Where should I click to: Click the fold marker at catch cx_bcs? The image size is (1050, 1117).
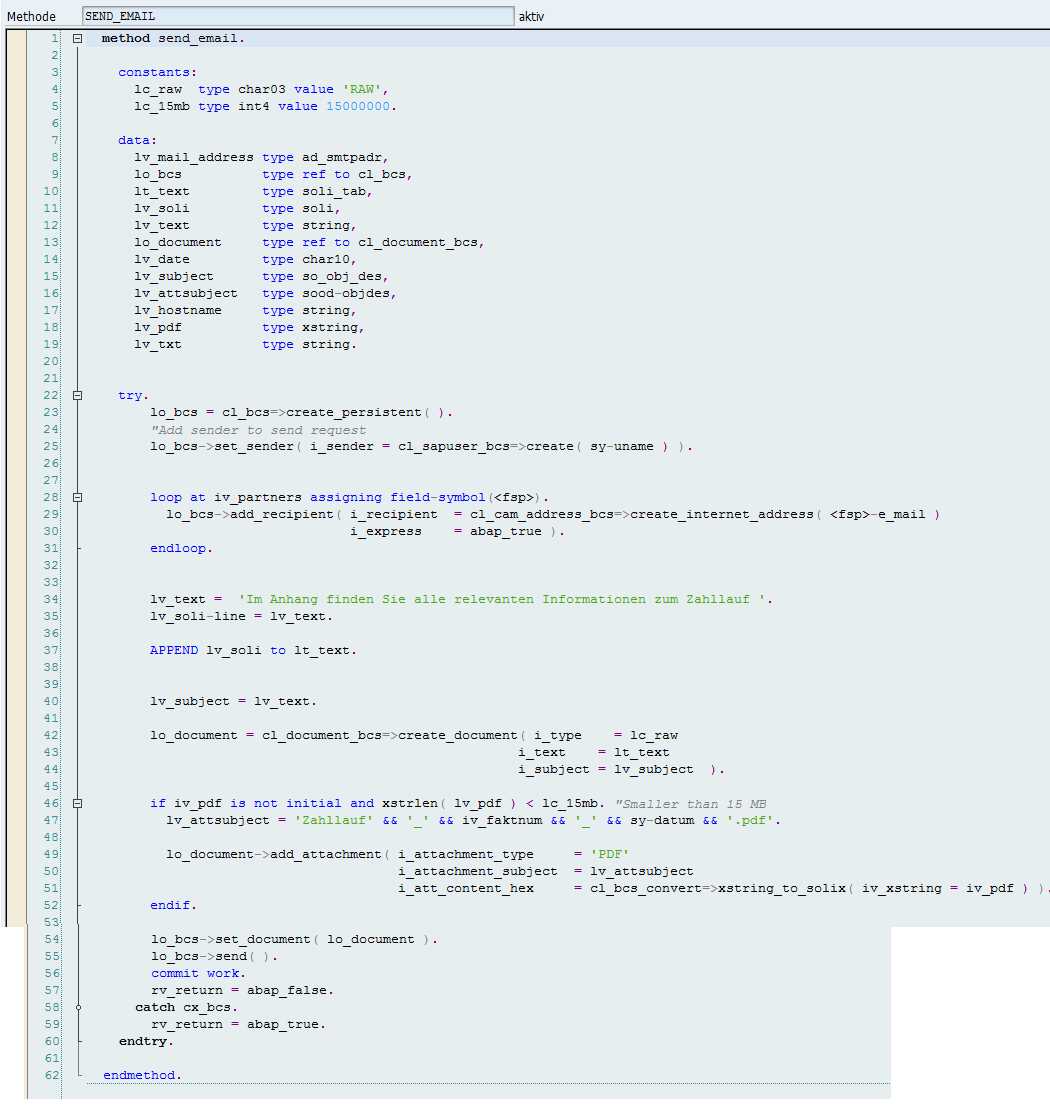(78, 1007)
